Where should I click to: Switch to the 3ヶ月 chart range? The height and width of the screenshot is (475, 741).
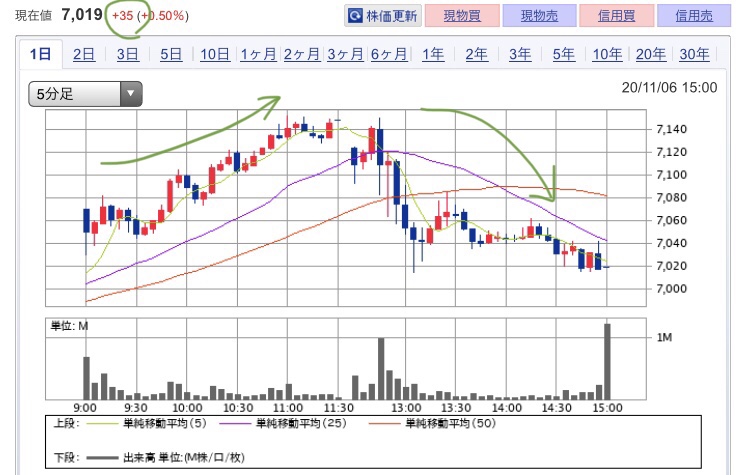[x=345, y=54]
